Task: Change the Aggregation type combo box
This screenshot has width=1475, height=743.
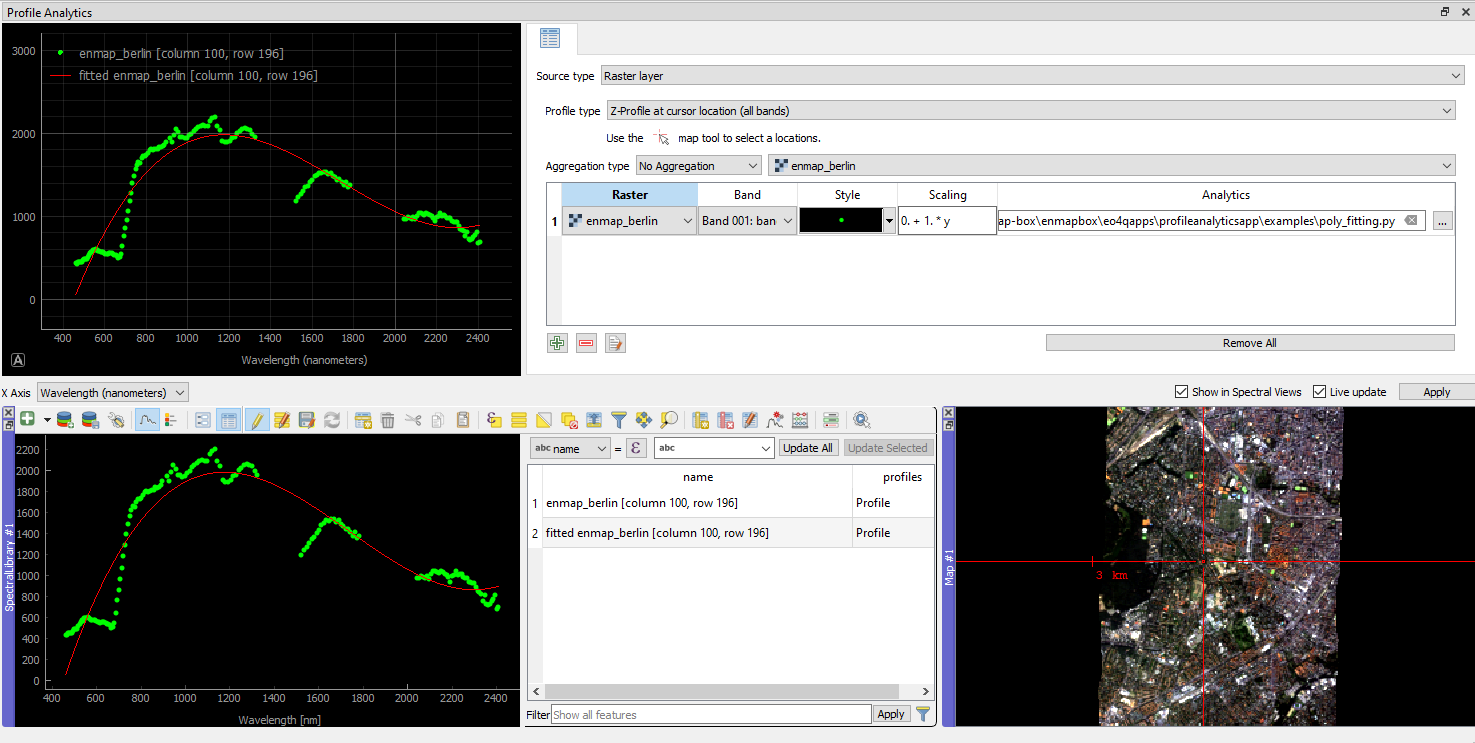Action: point(698,165)
